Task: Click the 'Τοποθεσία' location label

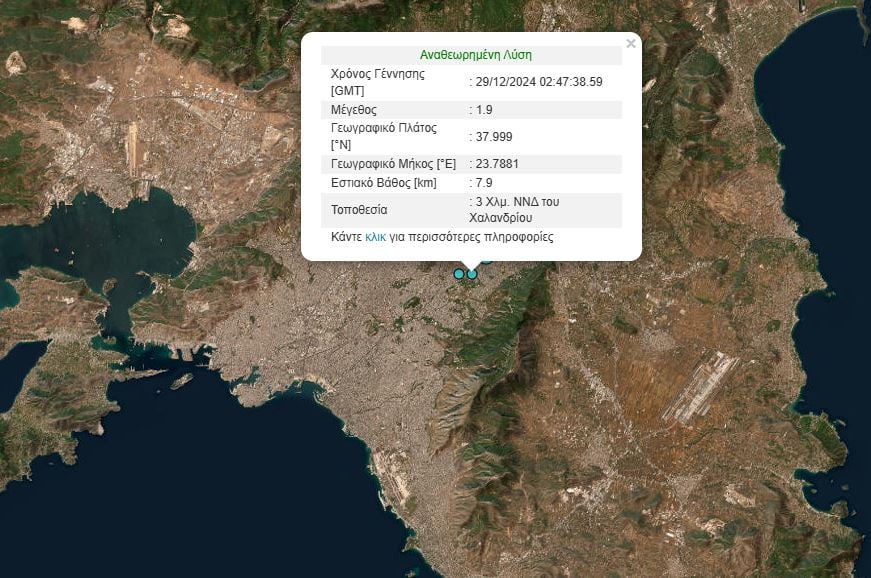Action: click(x=359, y=210)
